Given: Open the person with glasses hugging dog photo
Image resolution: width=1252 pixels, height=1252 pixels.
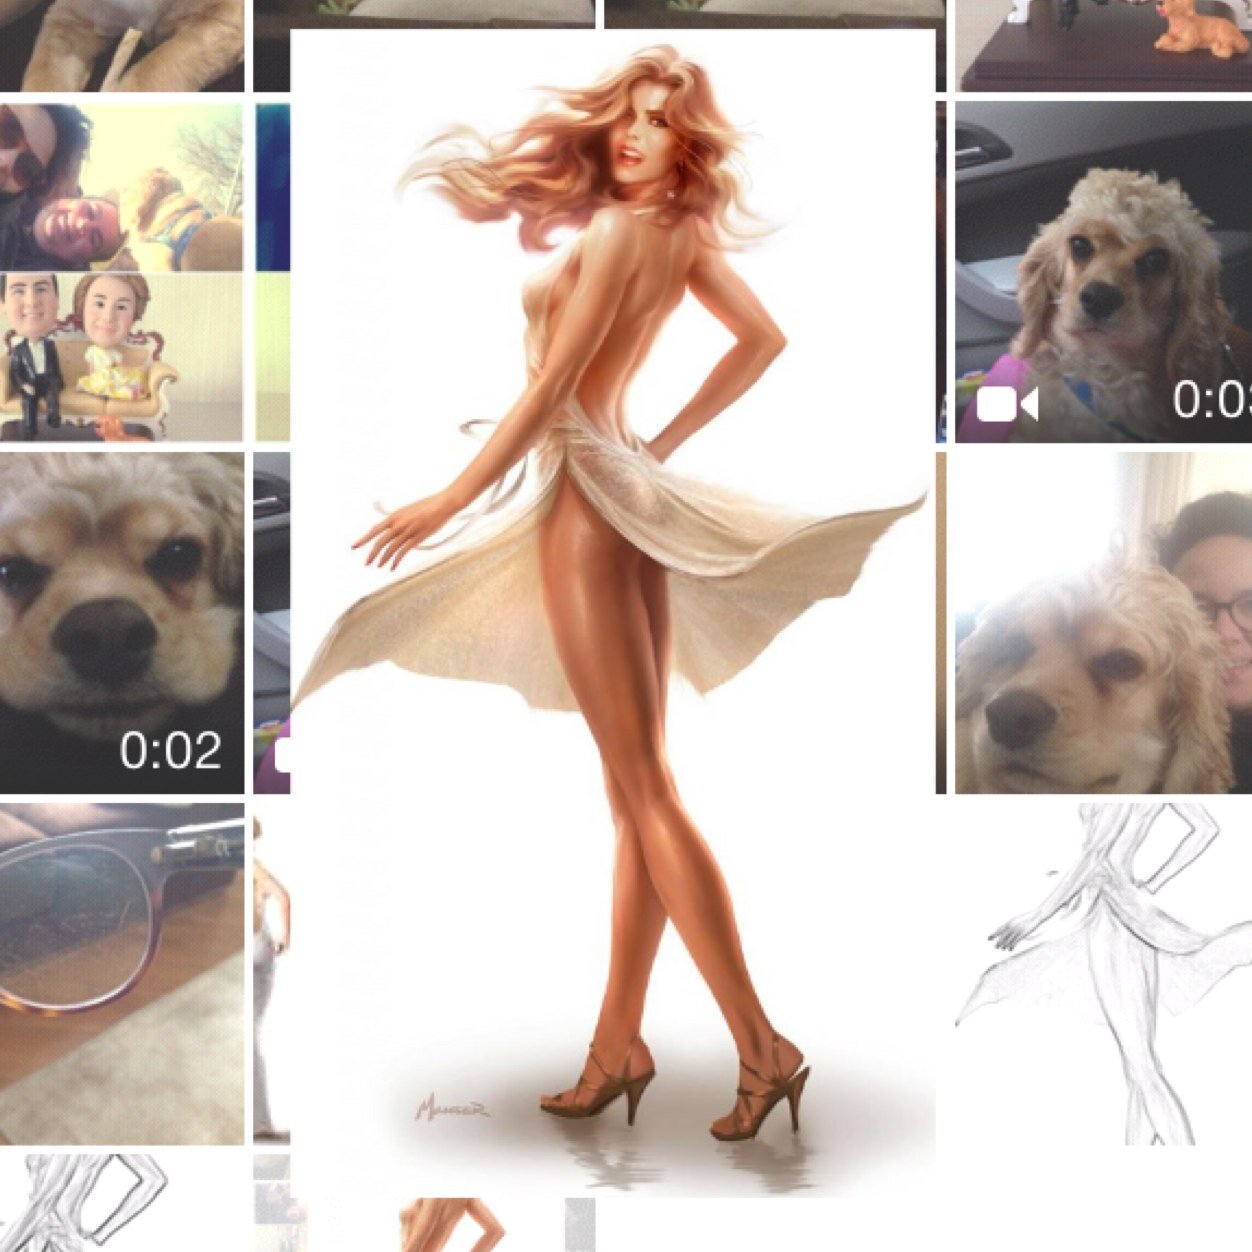Looking at the screenshot, I should pyautogui.click(x=1103, y=623).
